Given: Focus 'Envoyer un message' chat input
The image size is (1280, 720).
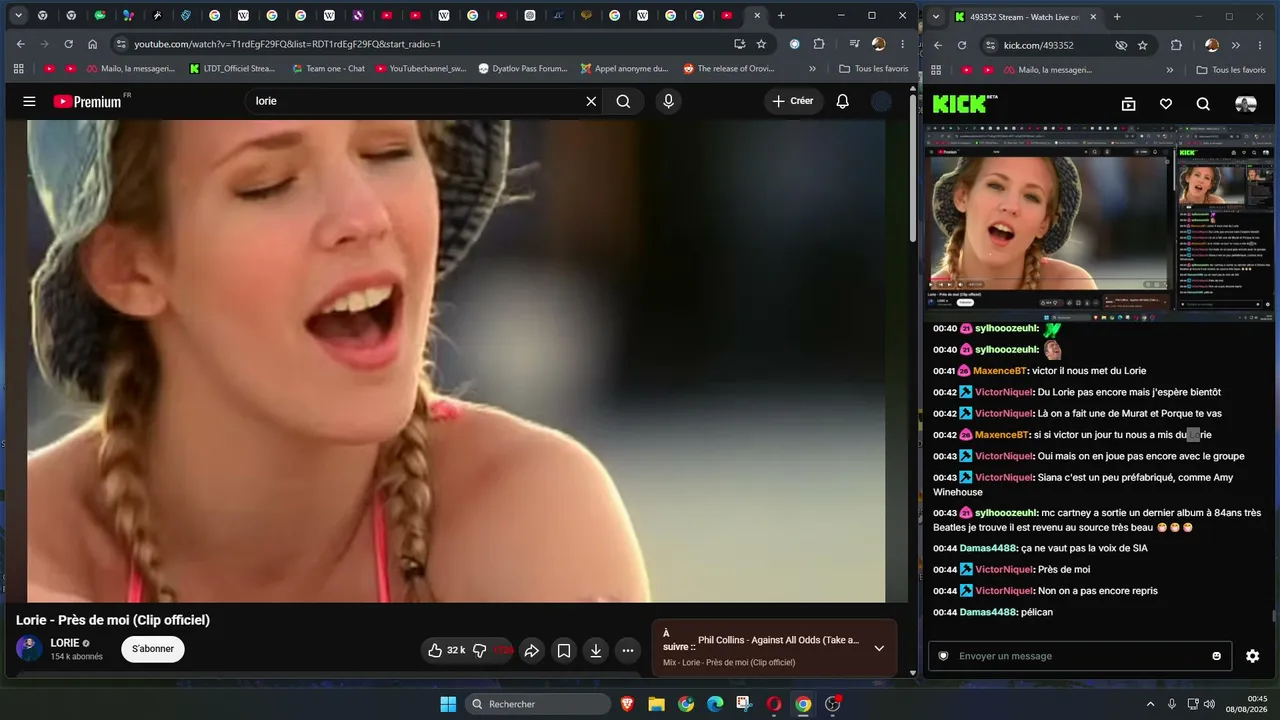Looking at the screenshot, I should [x=1079, y=656].
